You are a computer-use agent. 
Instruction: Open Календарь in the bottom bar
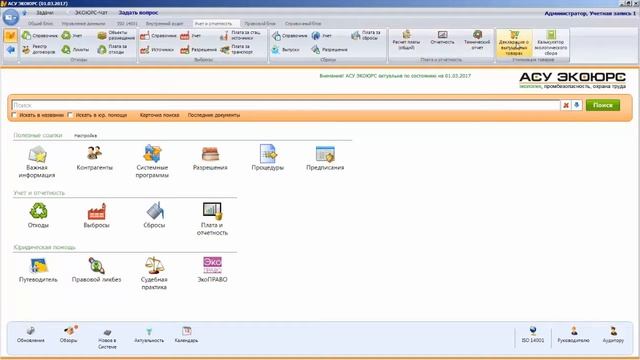tap(187, 335)
